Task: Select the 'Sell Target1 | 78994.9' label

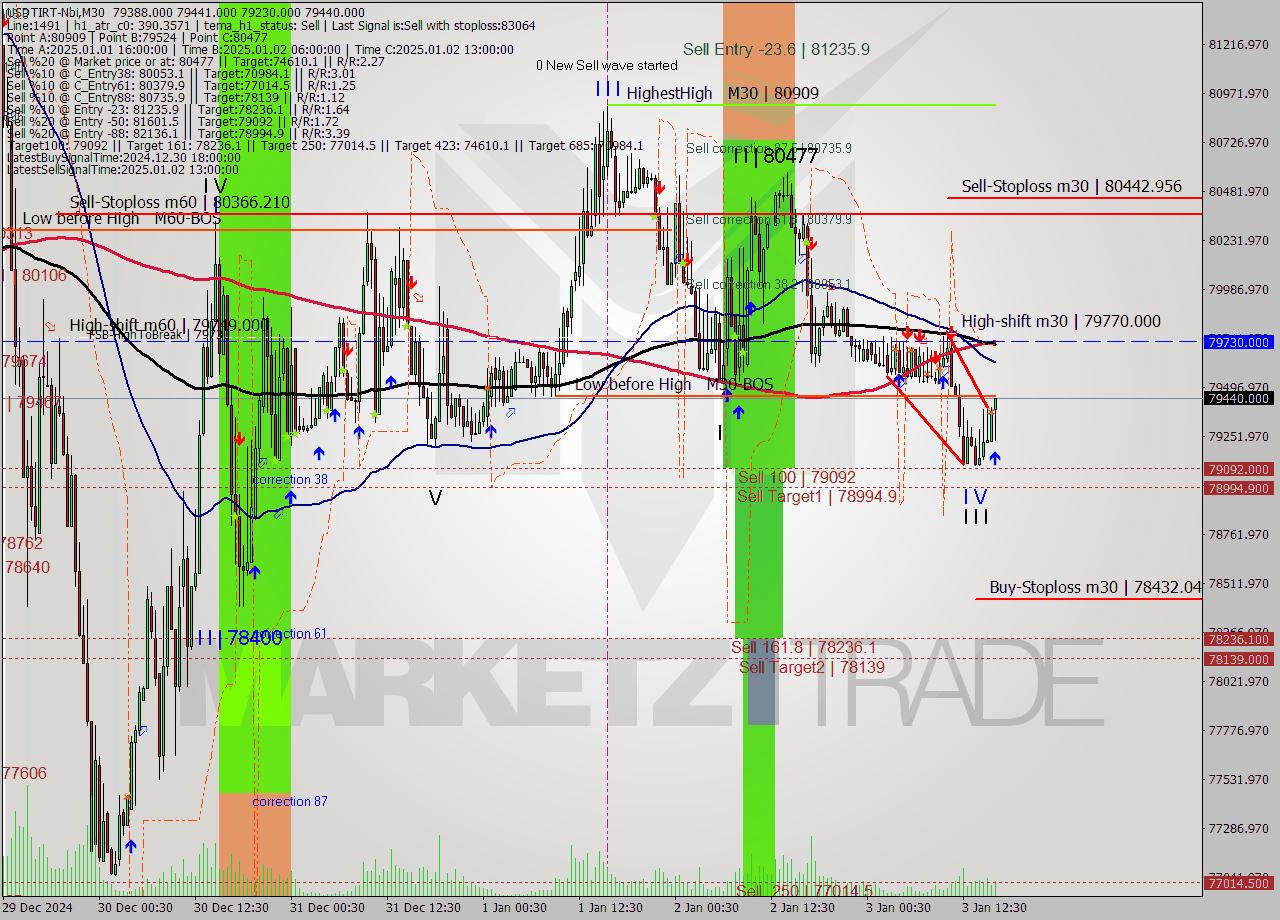Action: pyautogui.click(x=817, y=496)
